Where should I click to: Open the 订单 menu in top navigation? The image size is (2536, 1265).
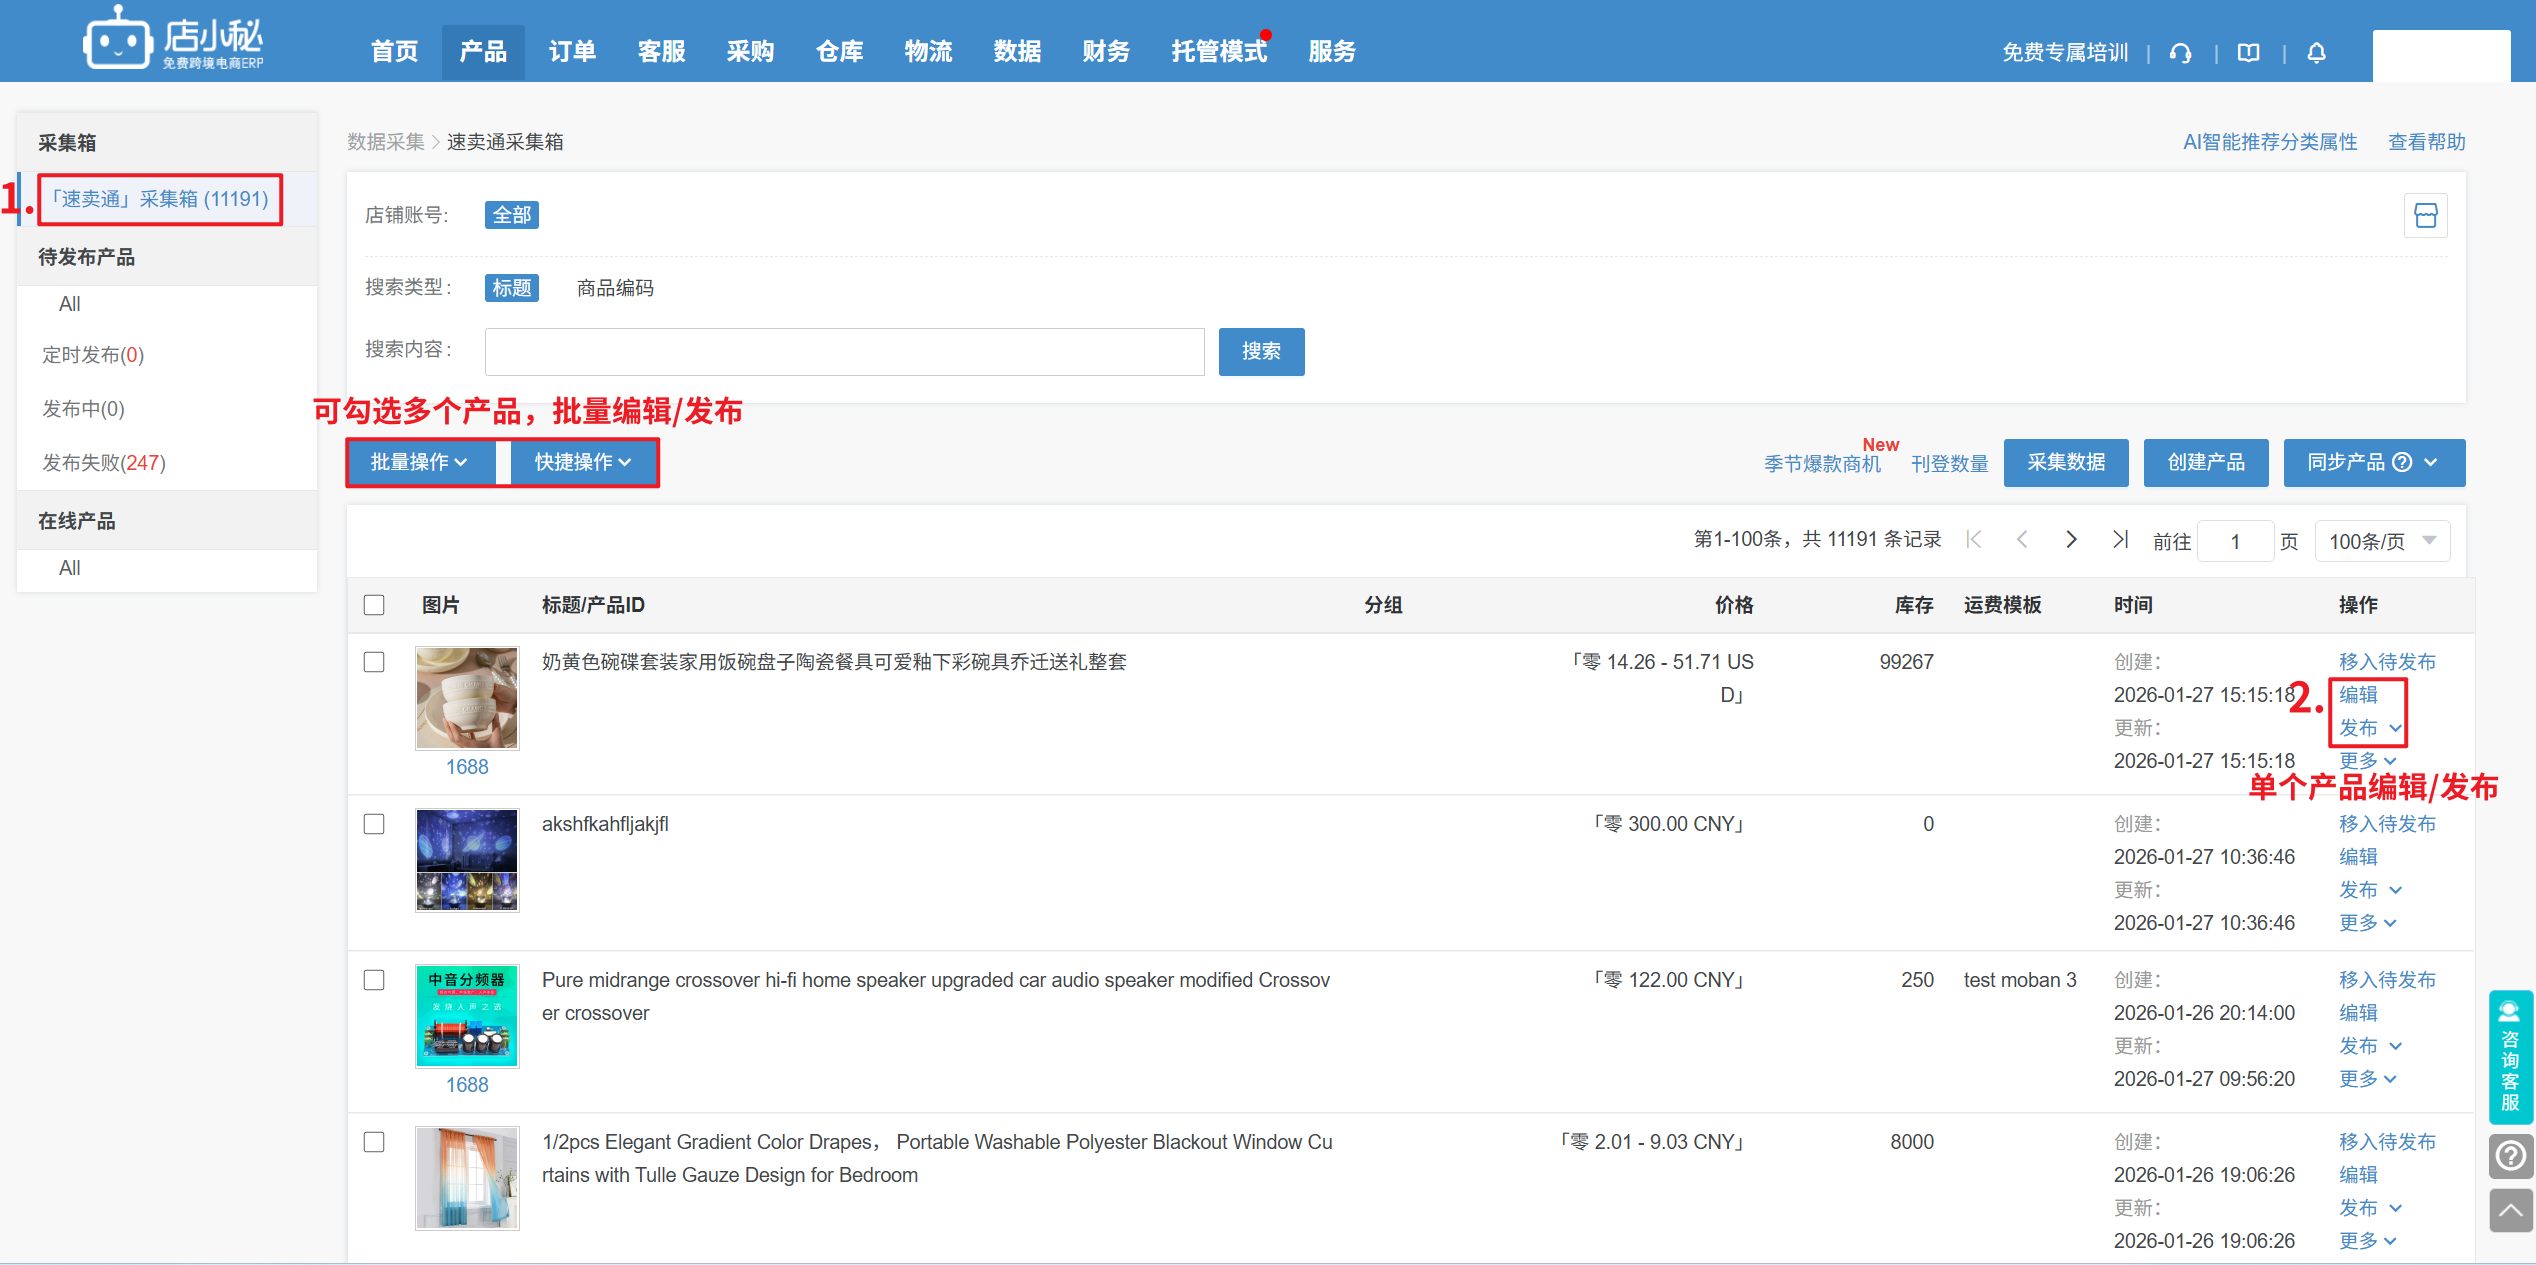pos(572,52)
